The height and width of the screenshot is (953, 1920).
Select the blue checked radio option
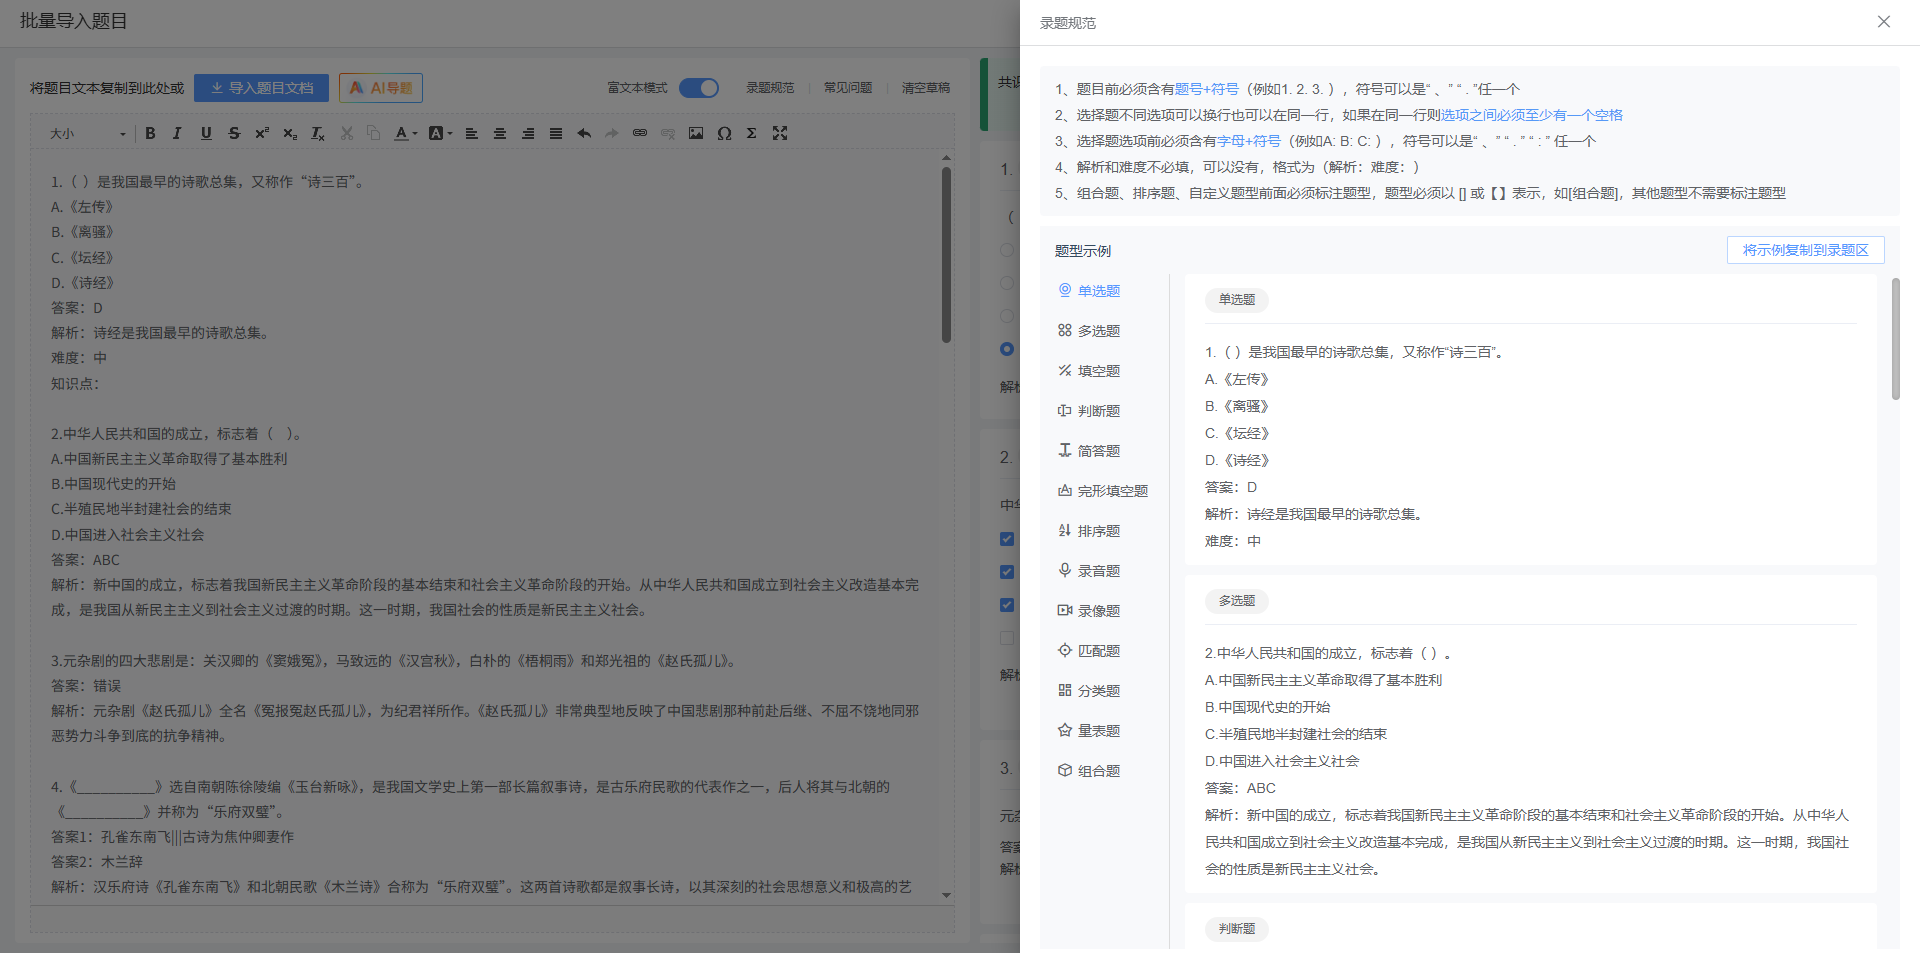click(1007, 349)
